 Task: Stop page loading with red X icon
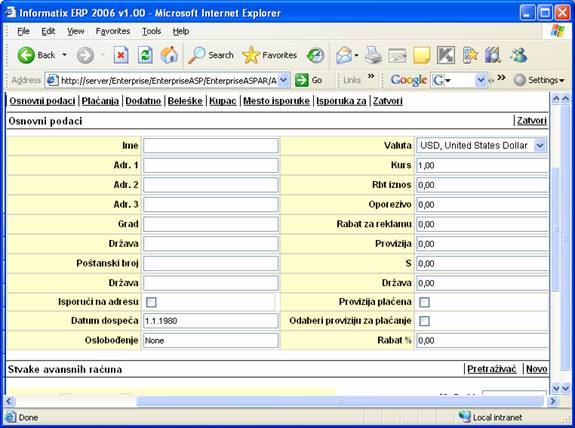coord(121,55)
